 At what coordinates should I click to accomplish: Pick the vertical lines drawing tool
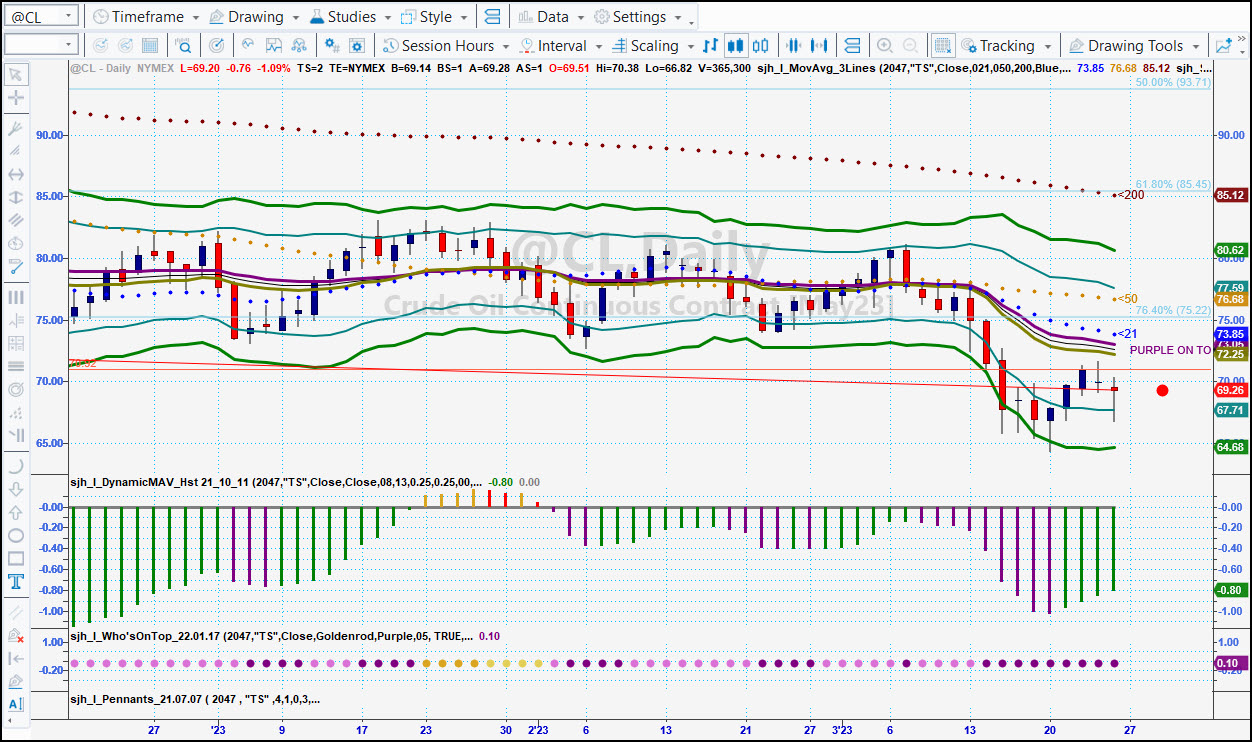(x=16, y=297)
